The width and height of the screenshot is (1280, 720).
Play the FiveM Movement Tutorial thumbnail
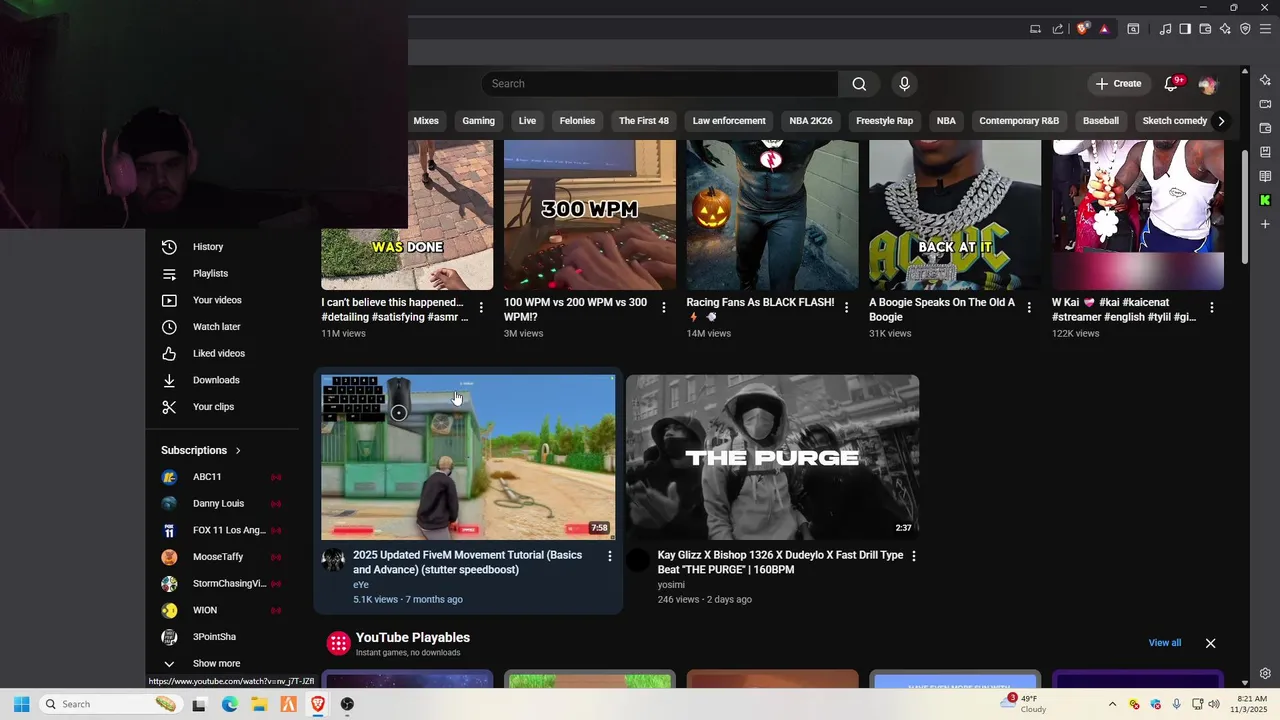pyautogui.click(x=468, y=457)
